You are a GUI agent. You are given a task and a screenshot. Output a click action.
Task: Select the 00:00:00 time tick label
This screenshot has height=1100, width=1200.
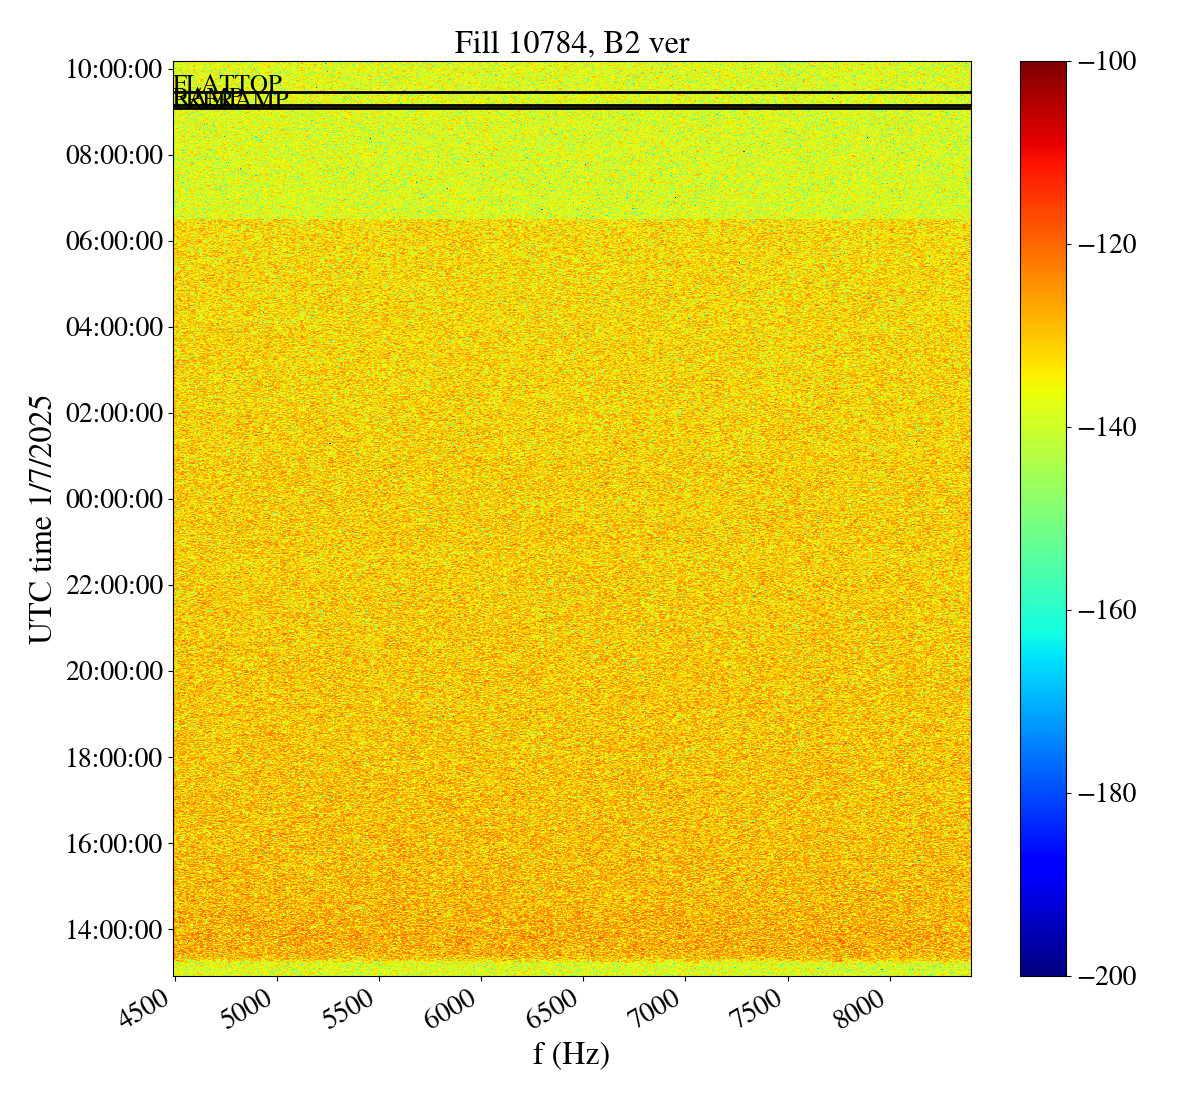(x=114, y=499)
